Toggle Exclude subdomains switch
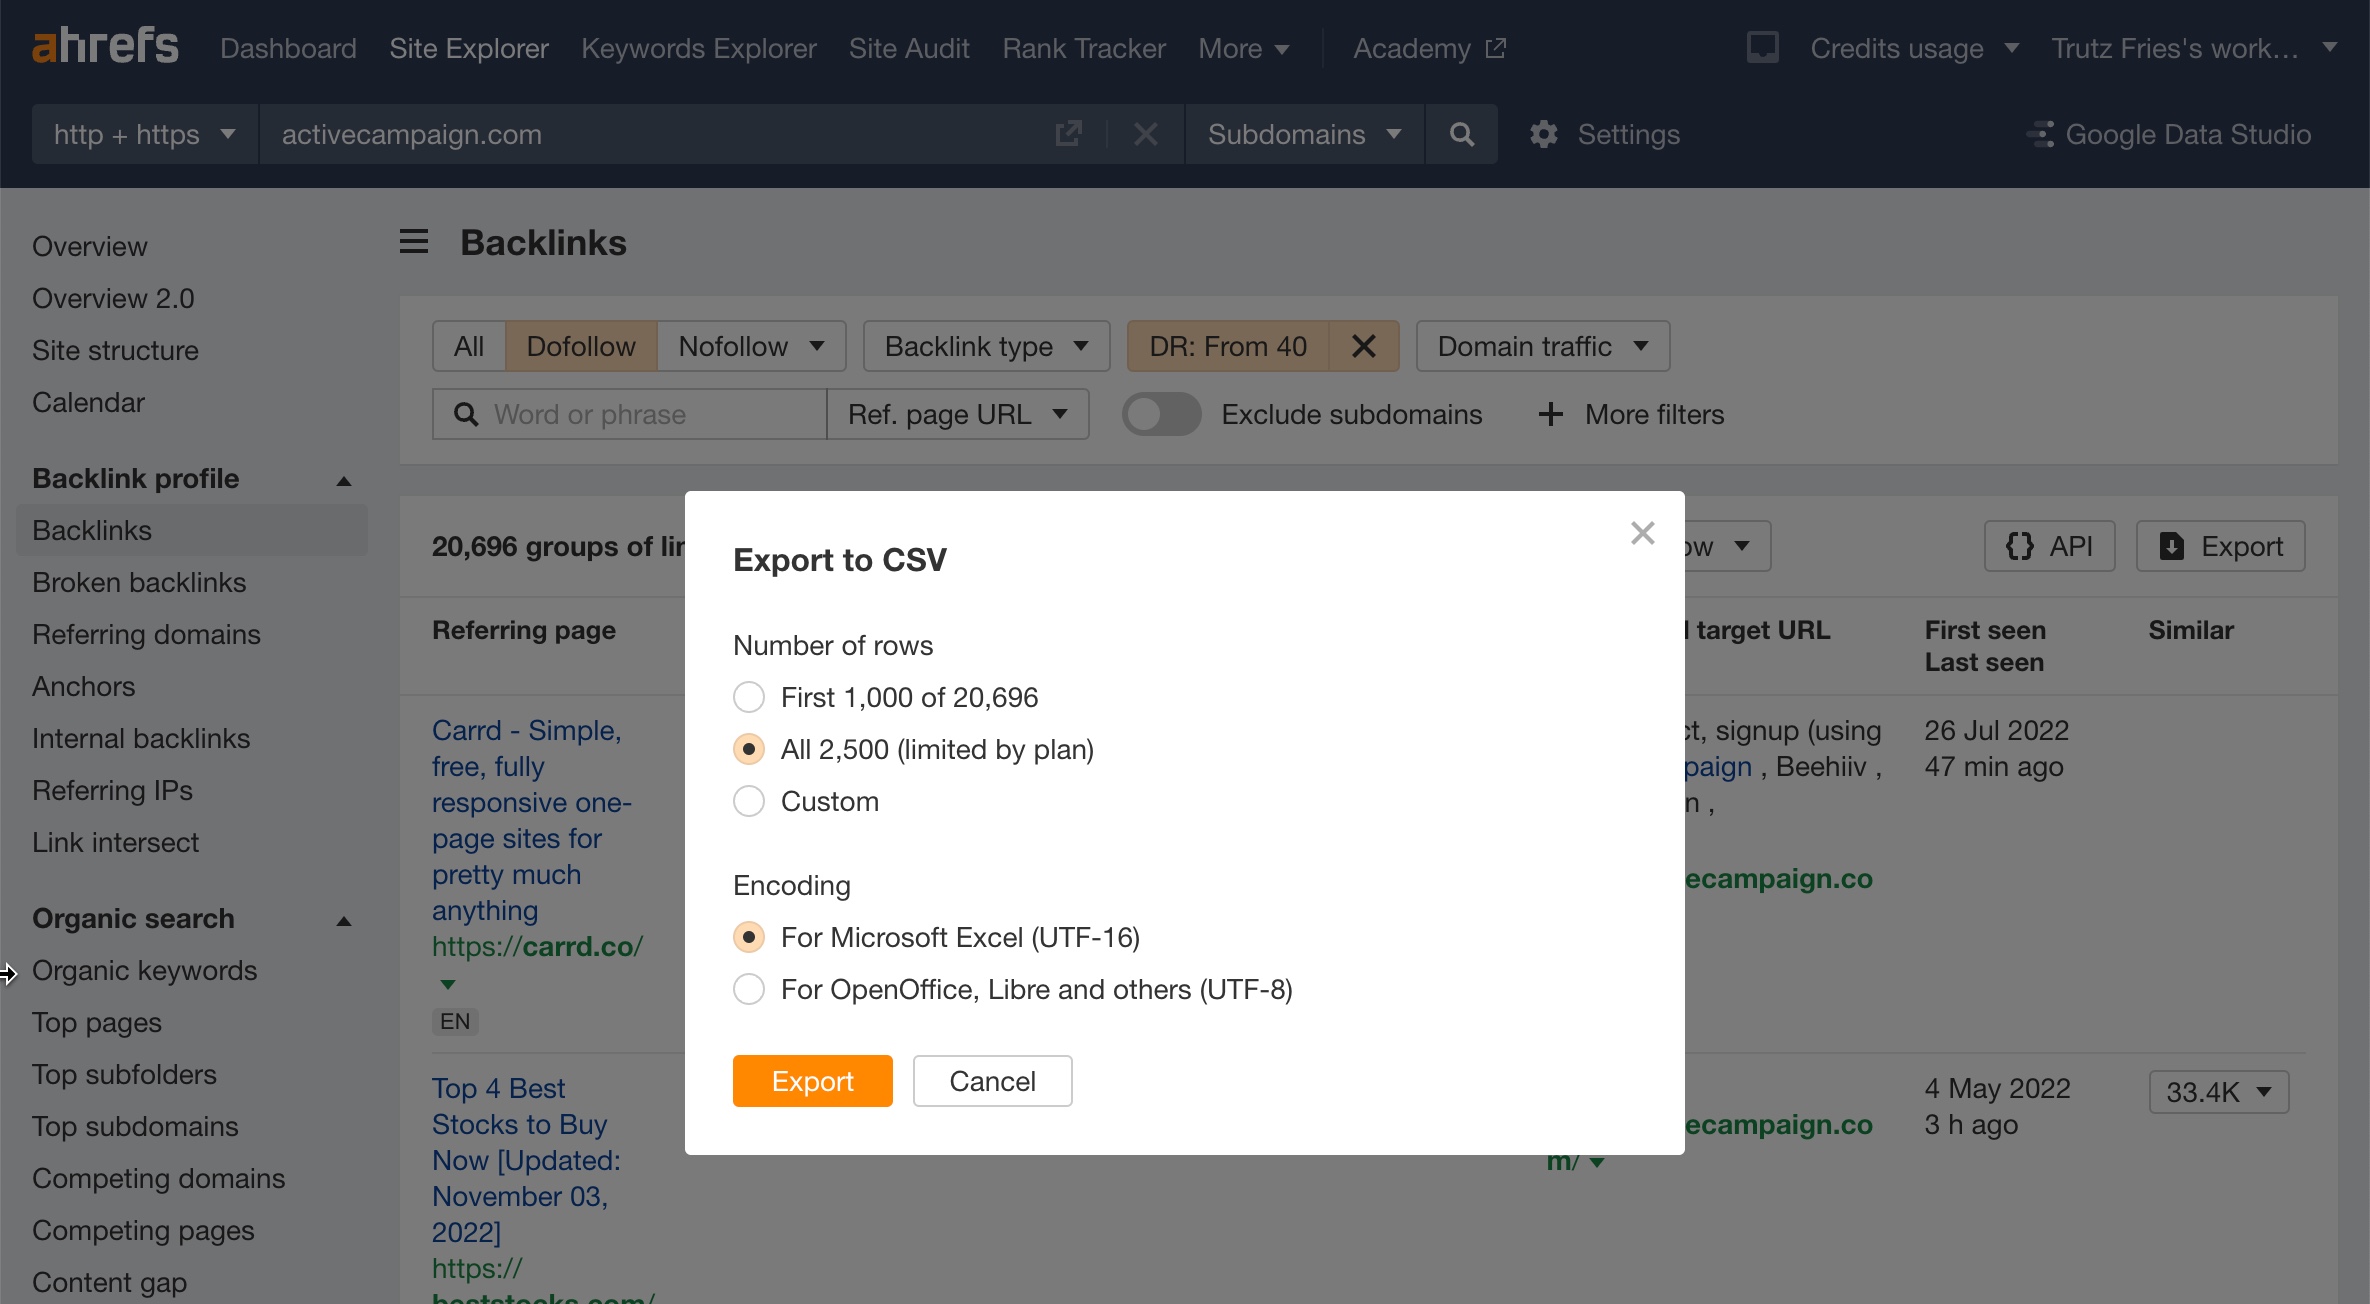 click(x=1161, y=414)
